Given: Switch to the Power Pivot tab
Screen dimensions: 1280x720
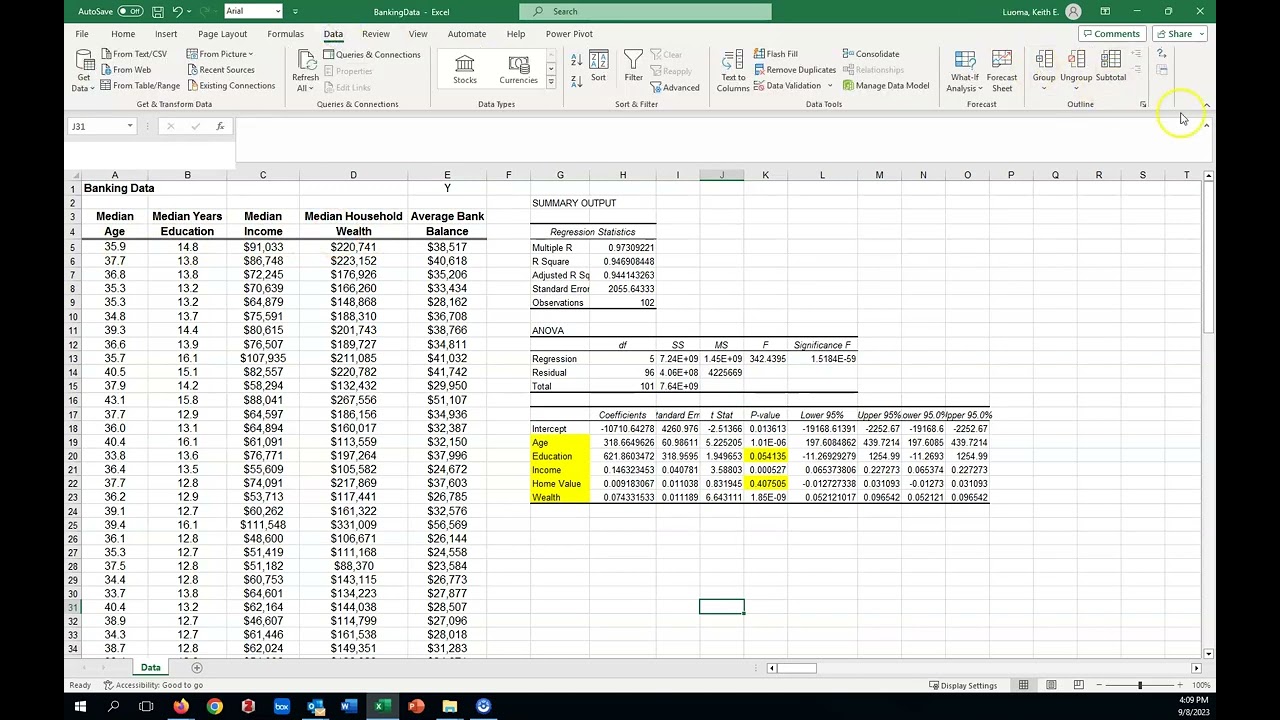Looking at the screenshot, I should [569, 34].
